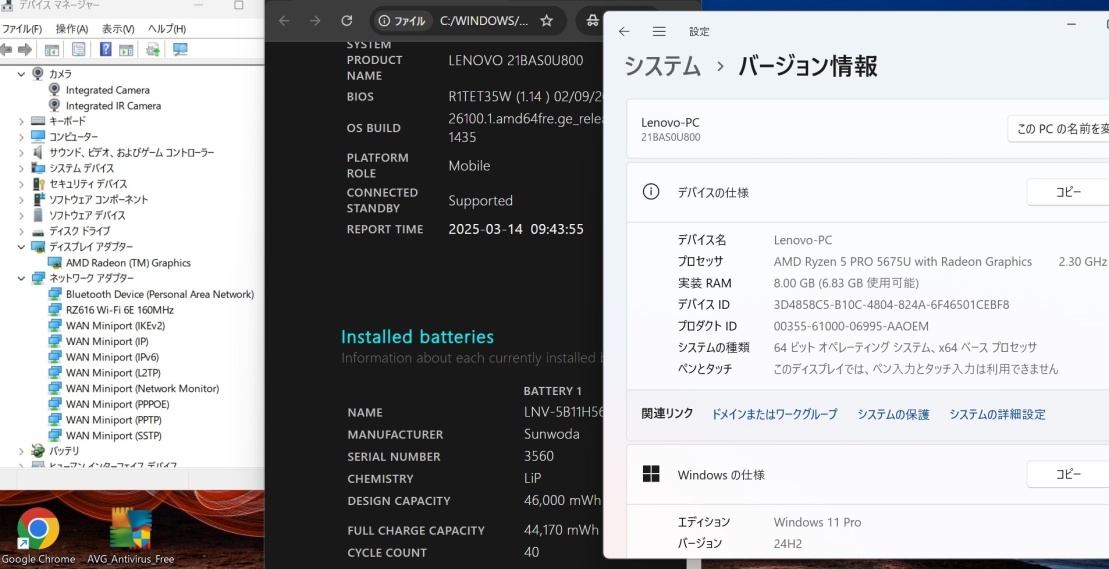
Task: Go to システム breadcrumb in Settings
Action: [x=663, y=66]
